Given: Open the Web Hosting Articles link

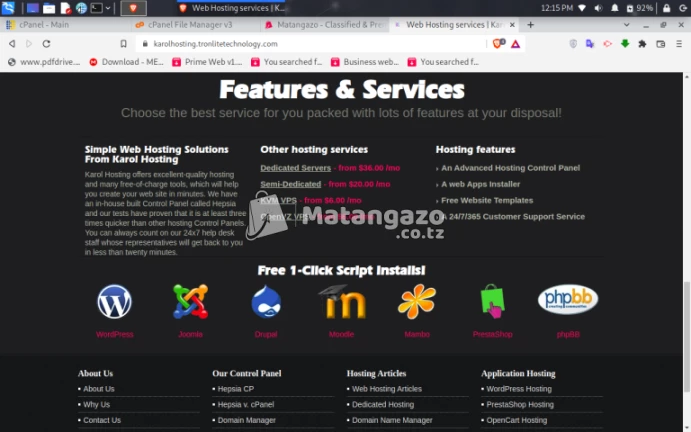Looking at the screenshot, I should (x=386, y=389).
